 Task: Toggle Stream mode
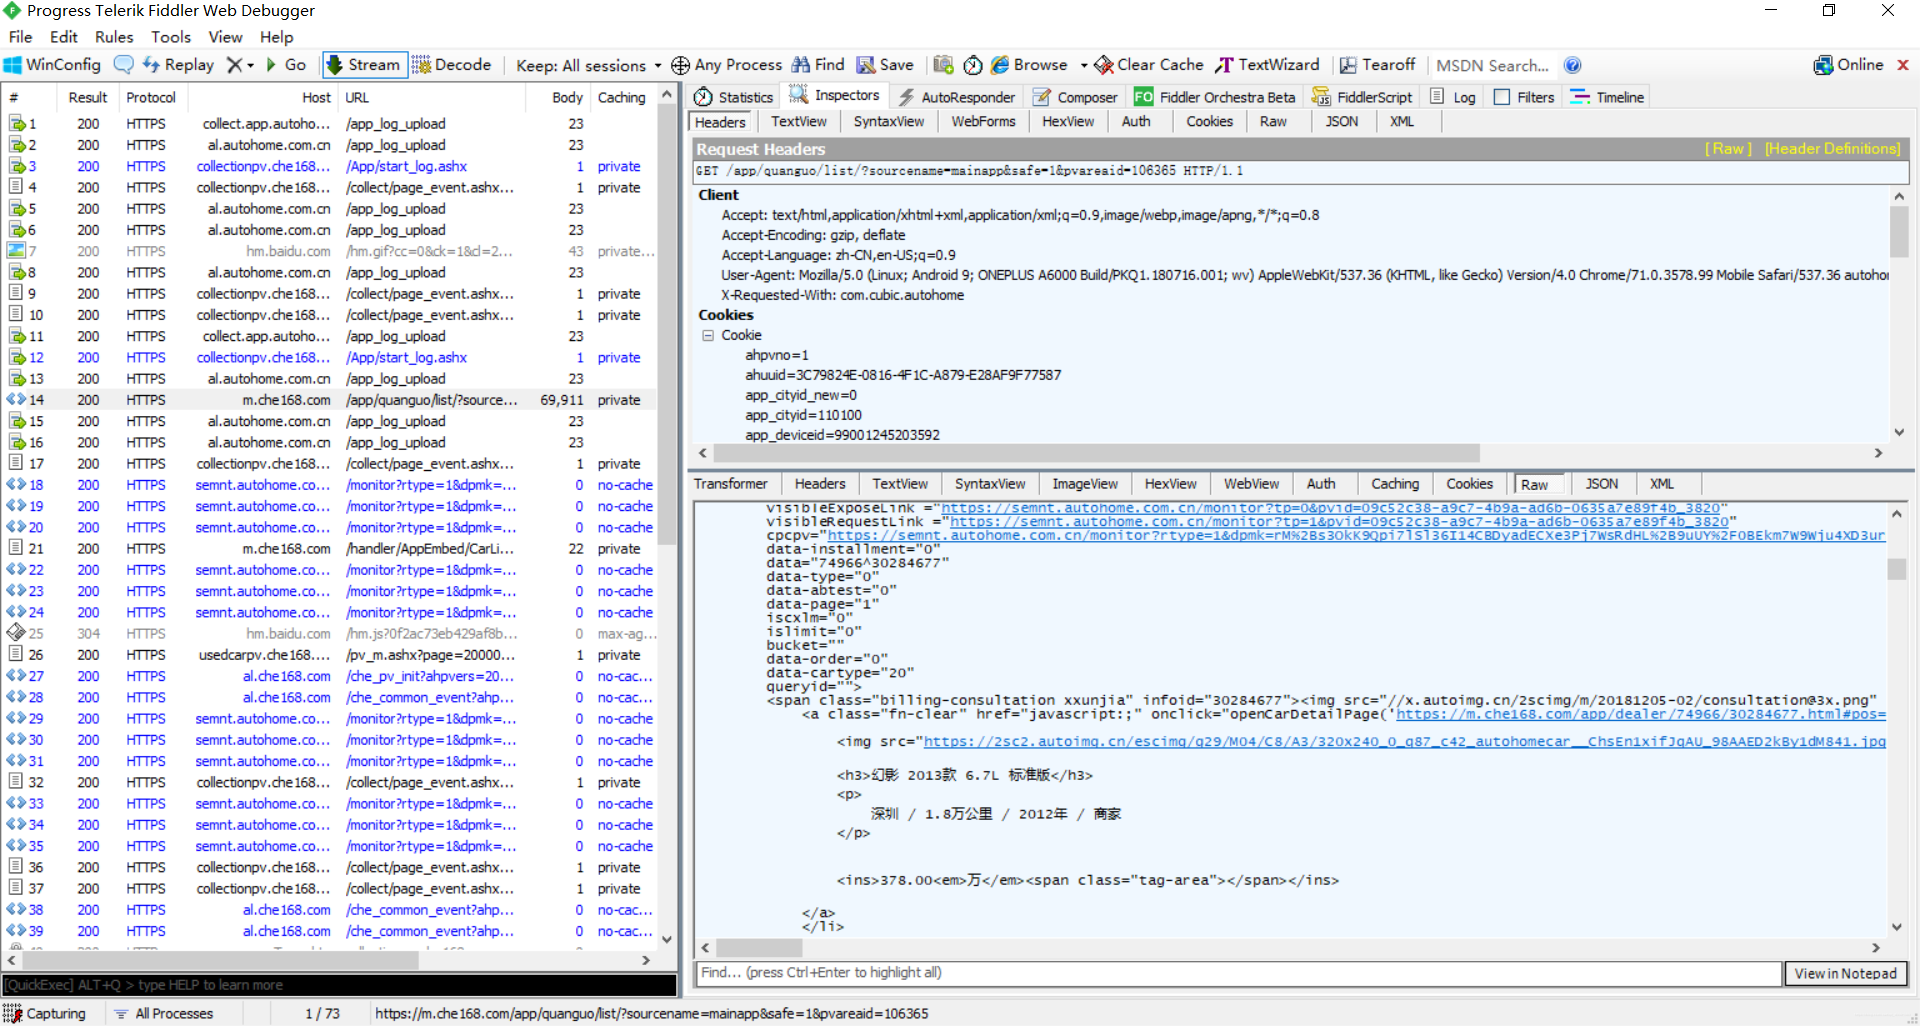tap(364, 65)
